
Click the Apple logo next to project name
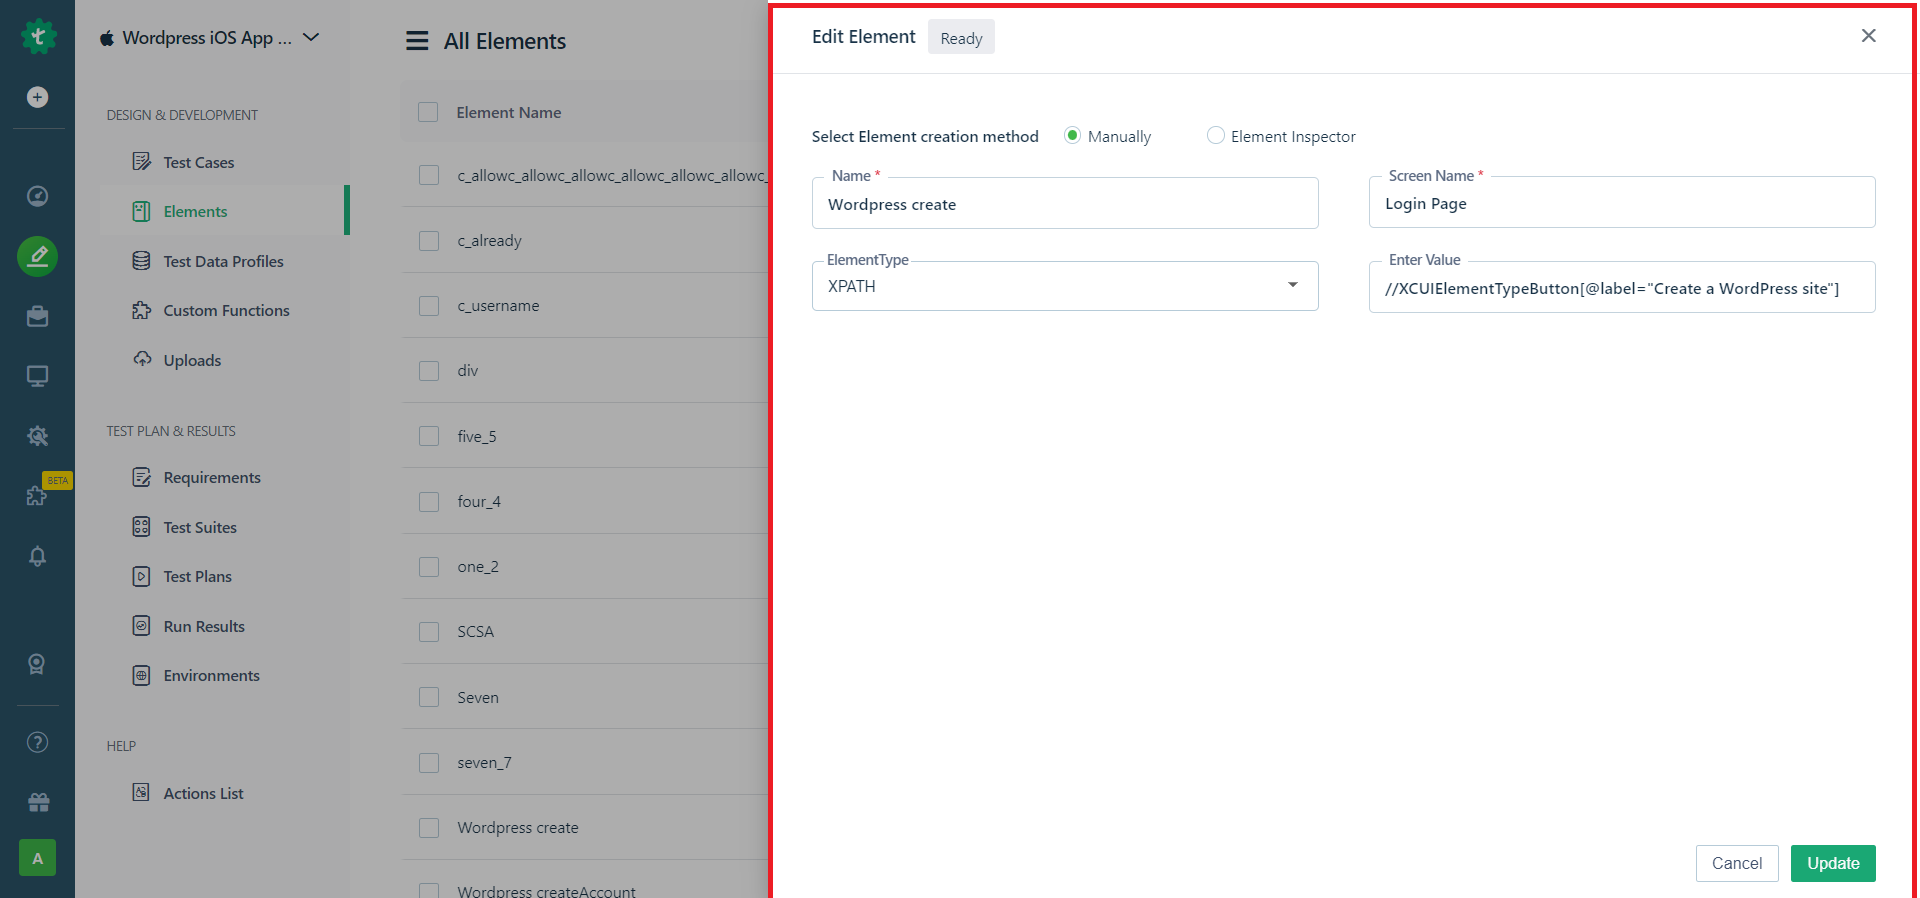(107, 38)
